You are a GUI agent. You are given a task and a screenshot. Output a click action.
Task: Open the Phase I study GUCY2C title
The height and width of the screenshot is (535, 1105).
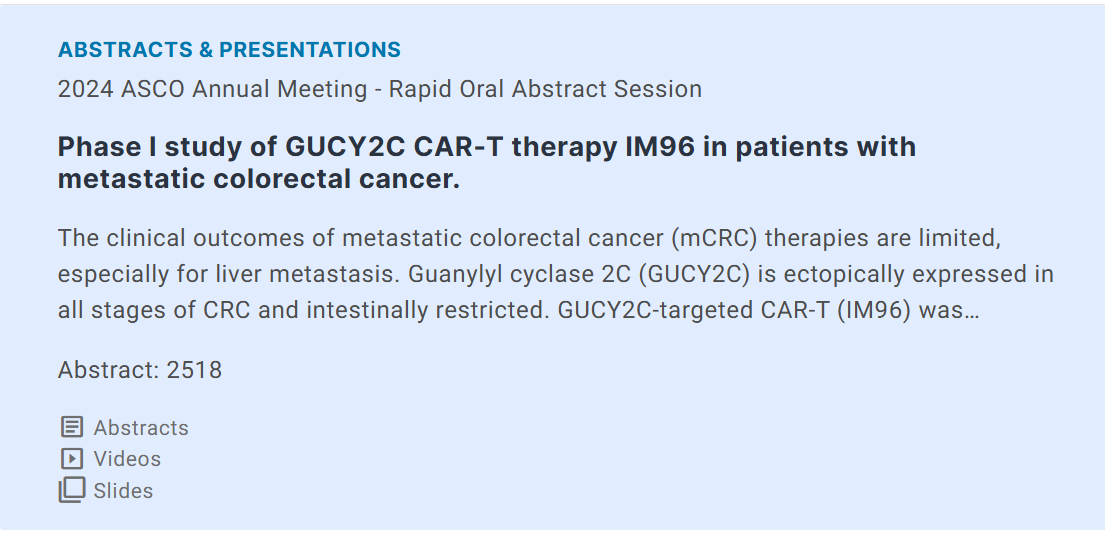tap(487, 163)
